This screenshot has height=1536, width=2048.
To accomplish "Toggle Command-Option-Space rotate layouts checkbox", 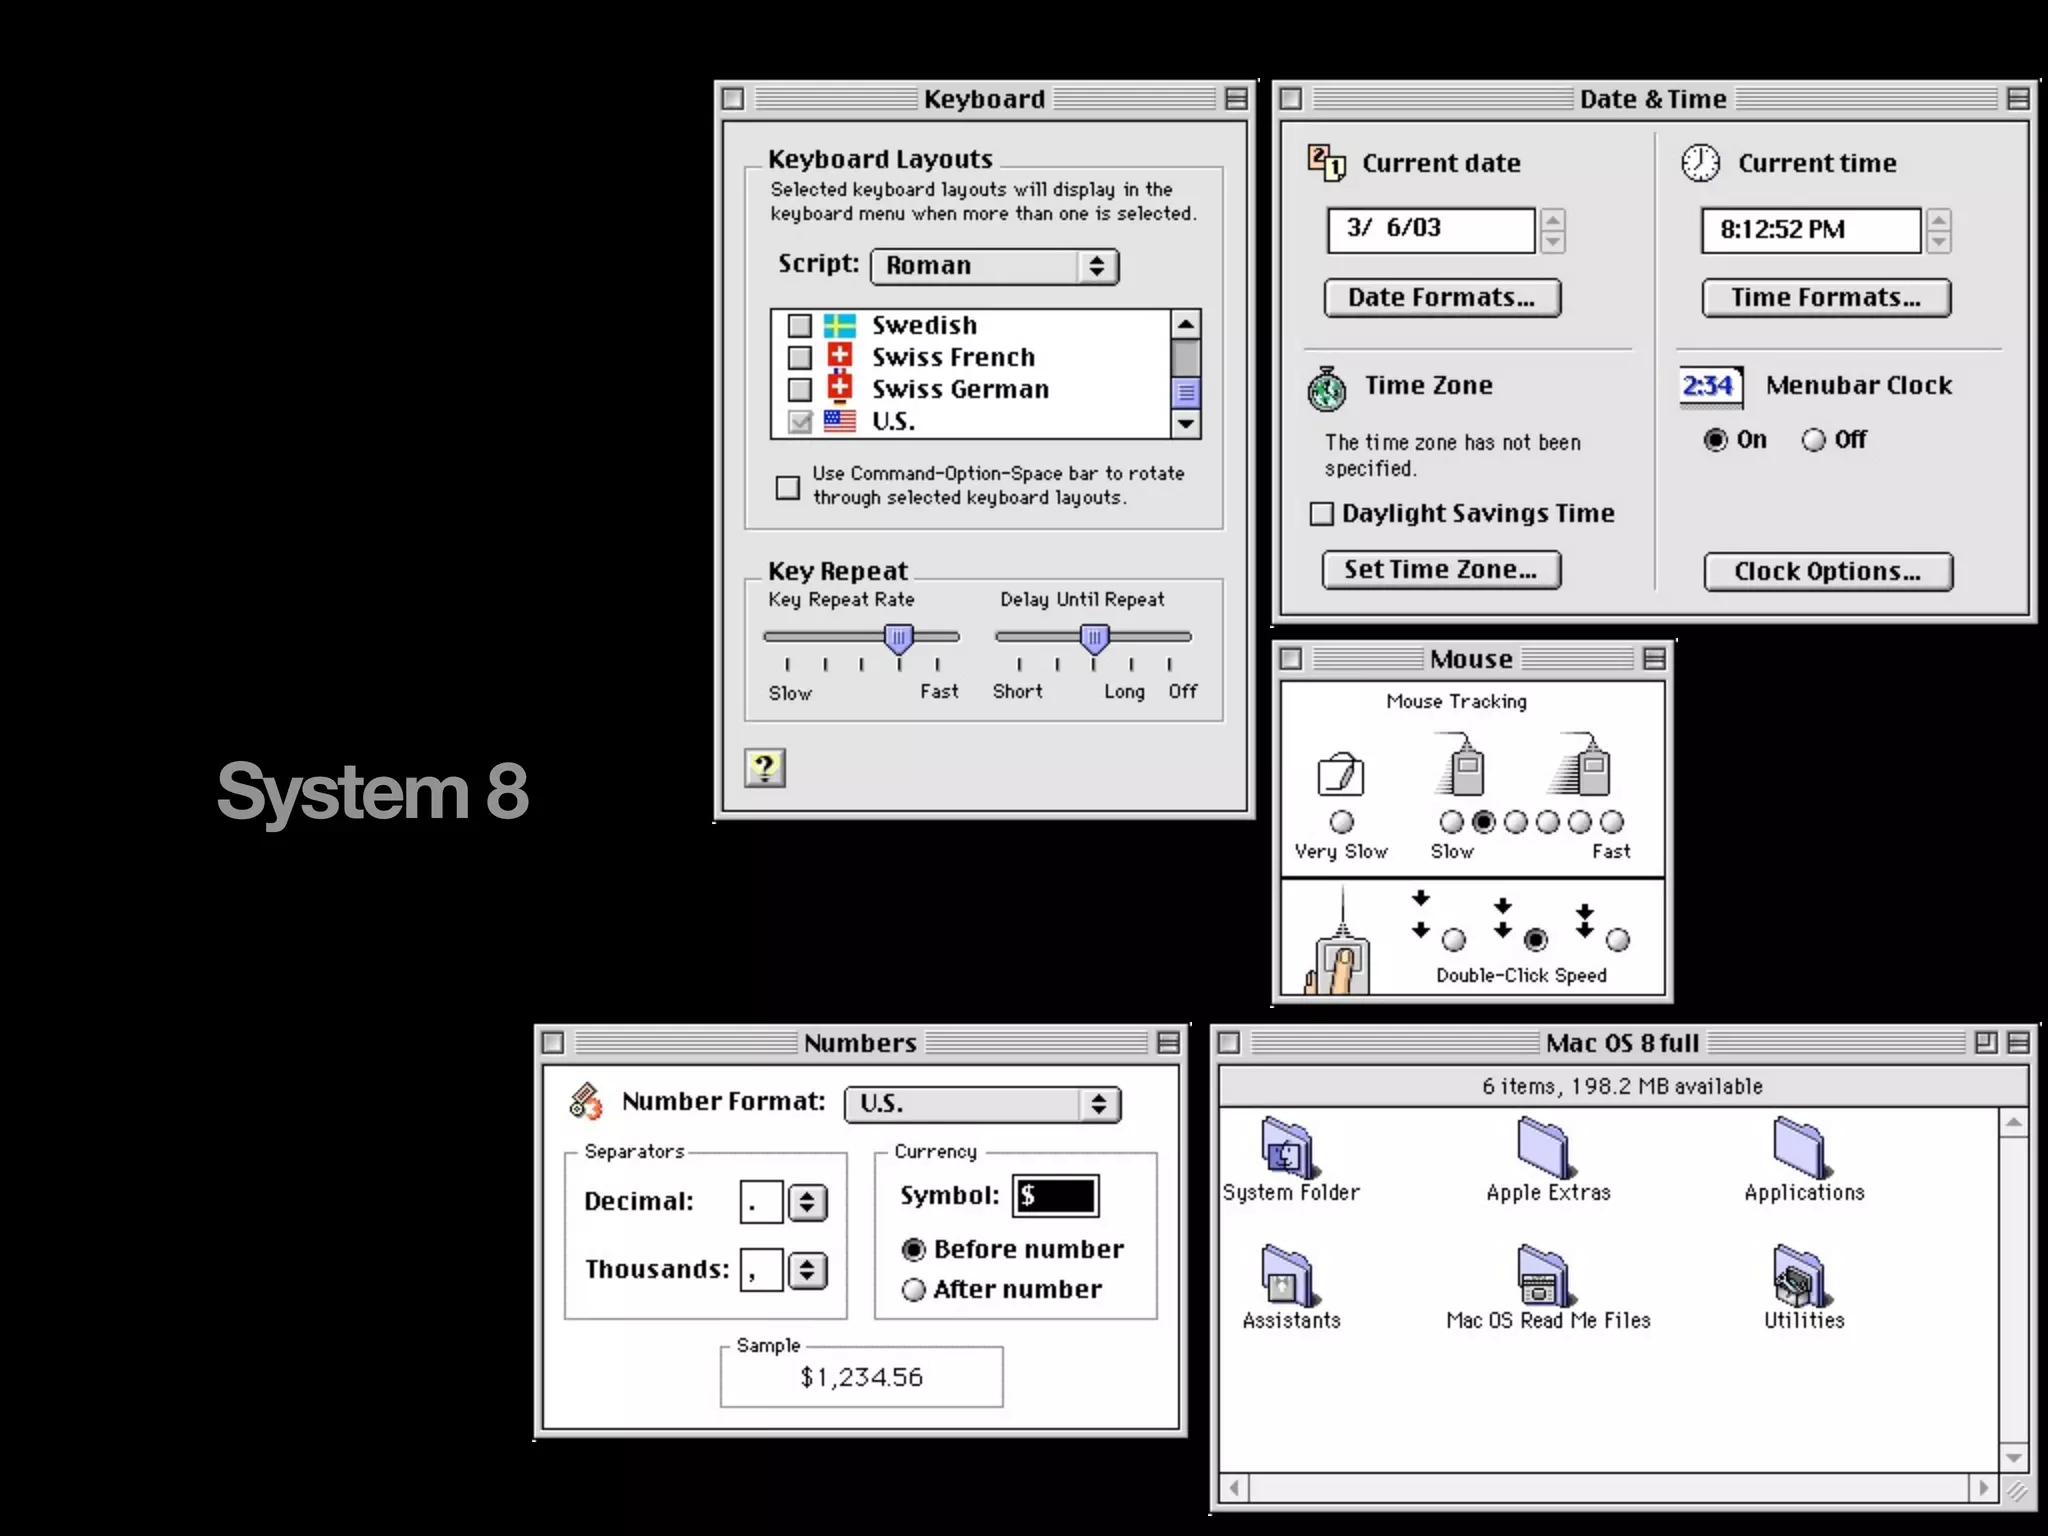I will [x=788, y=487].
